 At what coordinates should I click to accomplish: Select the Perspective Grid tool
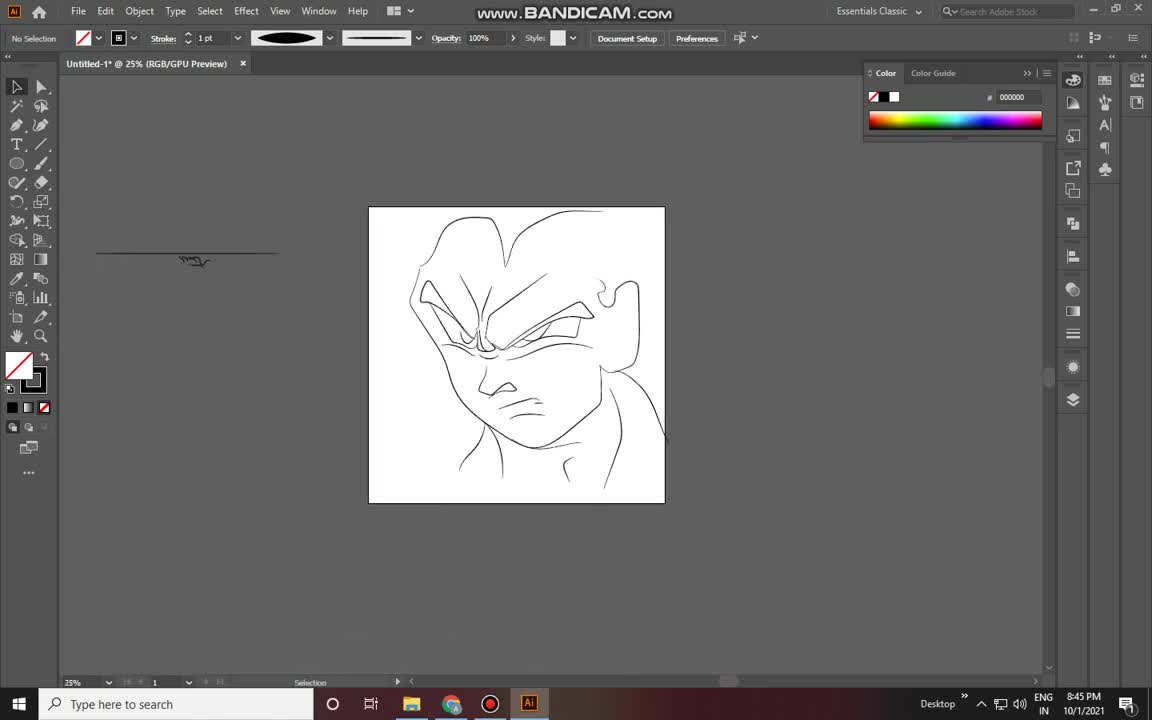click(41, 240)
